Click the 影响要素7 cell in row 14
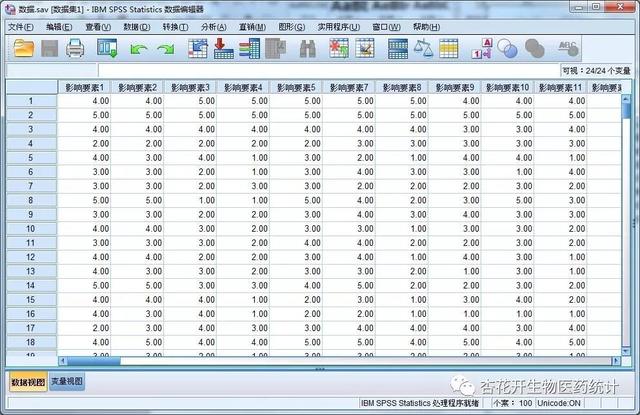Image resolution: width=640 pixels, height=415 pixels. coord(349,285)
